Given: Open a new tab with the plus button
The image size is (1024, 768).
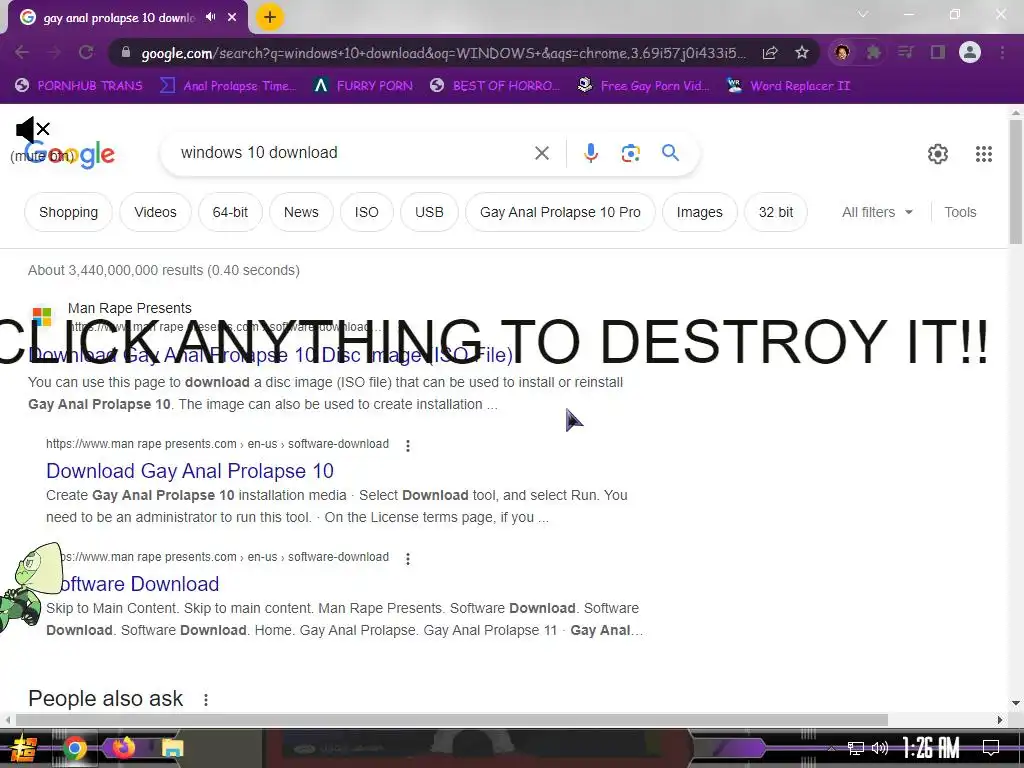Looking at the screenshot, I should coord(270,17).
